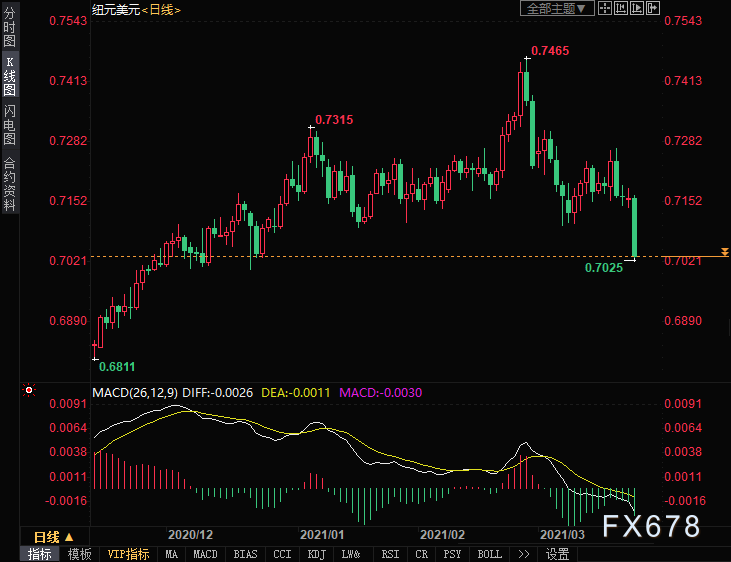Select the 合约资料 side tab
Viewport: 731px width, 562px height.
pyautogui.click(x=10, y=184)
